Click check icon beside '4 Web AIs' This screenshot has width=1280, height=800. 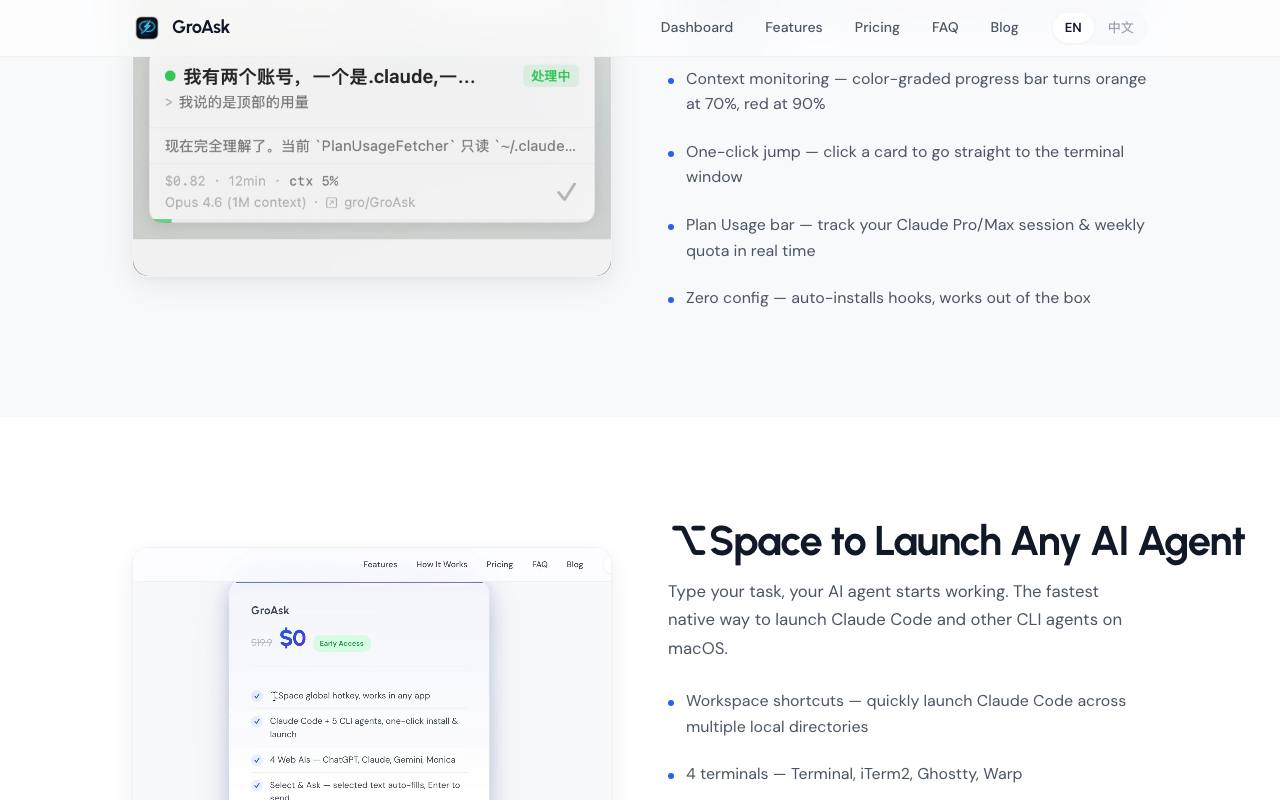[x=257, y=760]
